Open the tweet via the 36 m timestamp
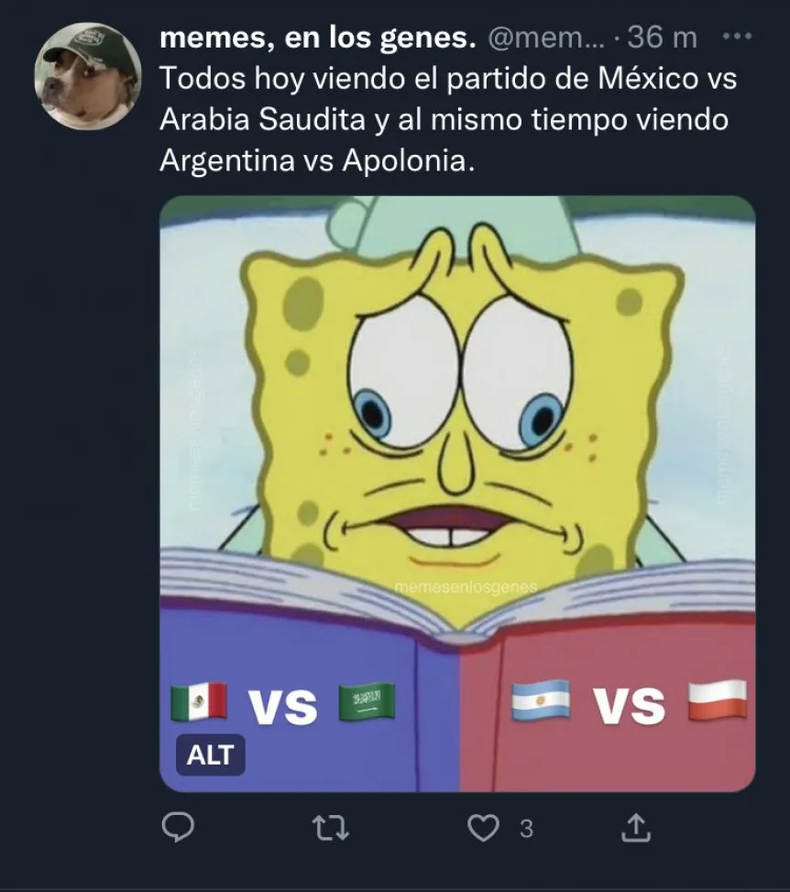790x892 pixels. 662,38
